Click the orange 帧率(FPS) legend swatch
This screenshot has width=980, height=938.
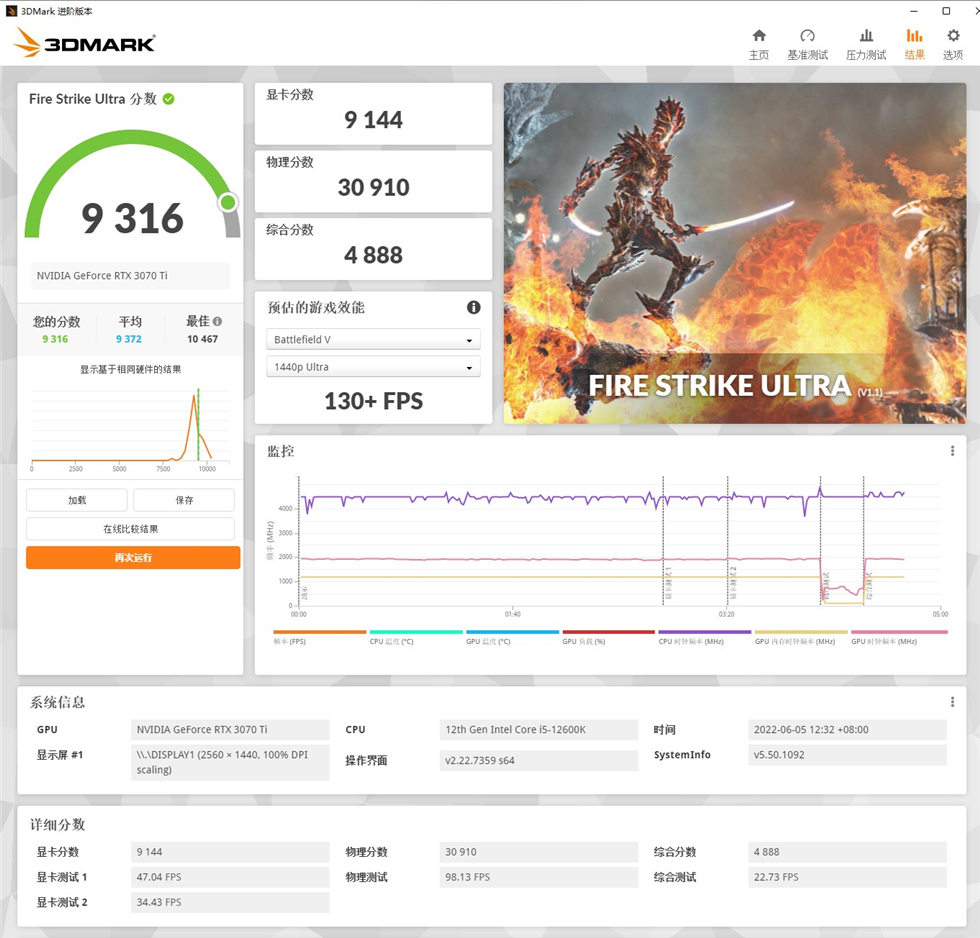point(320,631)
